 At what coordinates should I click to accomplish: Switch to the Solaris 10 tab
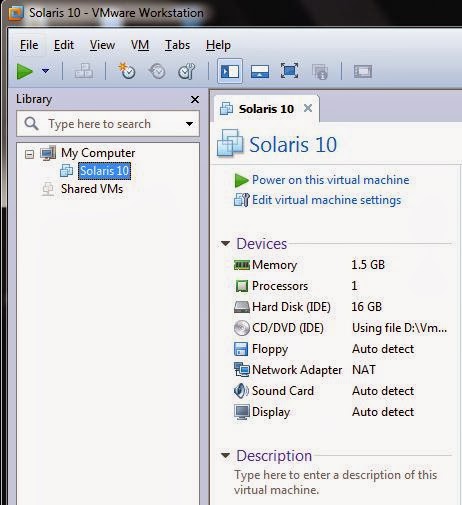click(x=266, y=109)
